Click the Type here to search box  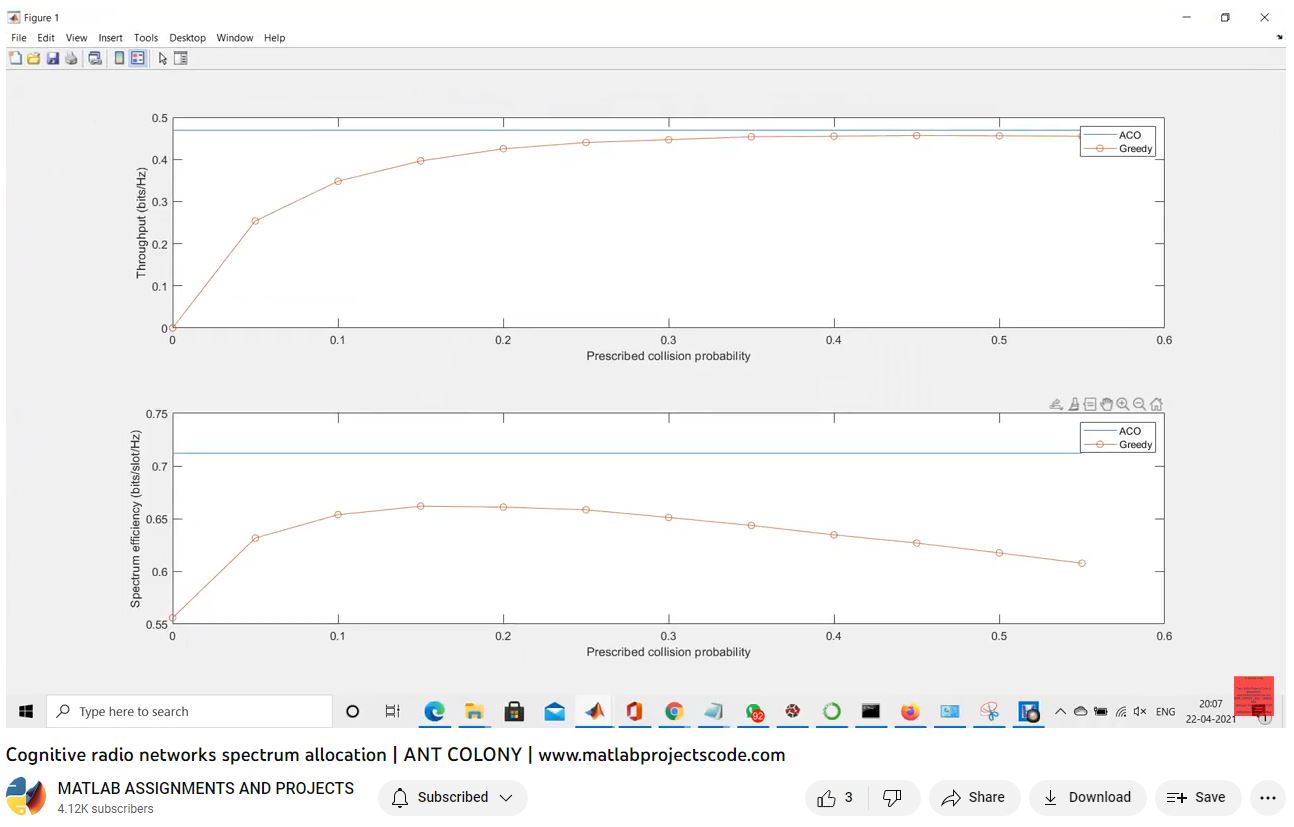tap(190, 712)
